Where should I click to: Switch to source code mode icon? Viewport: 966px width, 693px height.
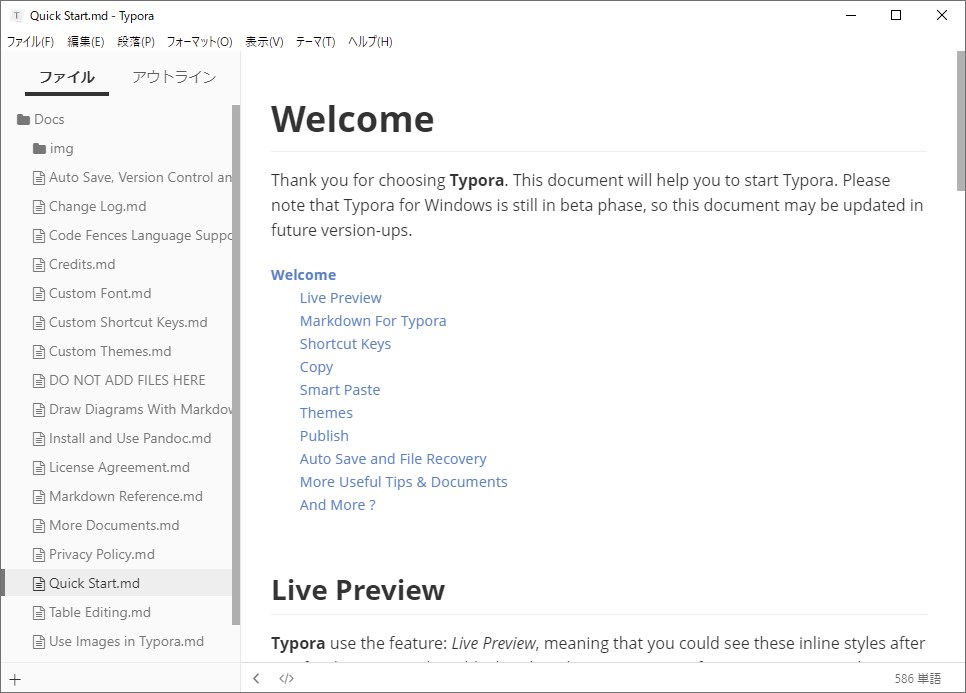click(x=286, y=679)
